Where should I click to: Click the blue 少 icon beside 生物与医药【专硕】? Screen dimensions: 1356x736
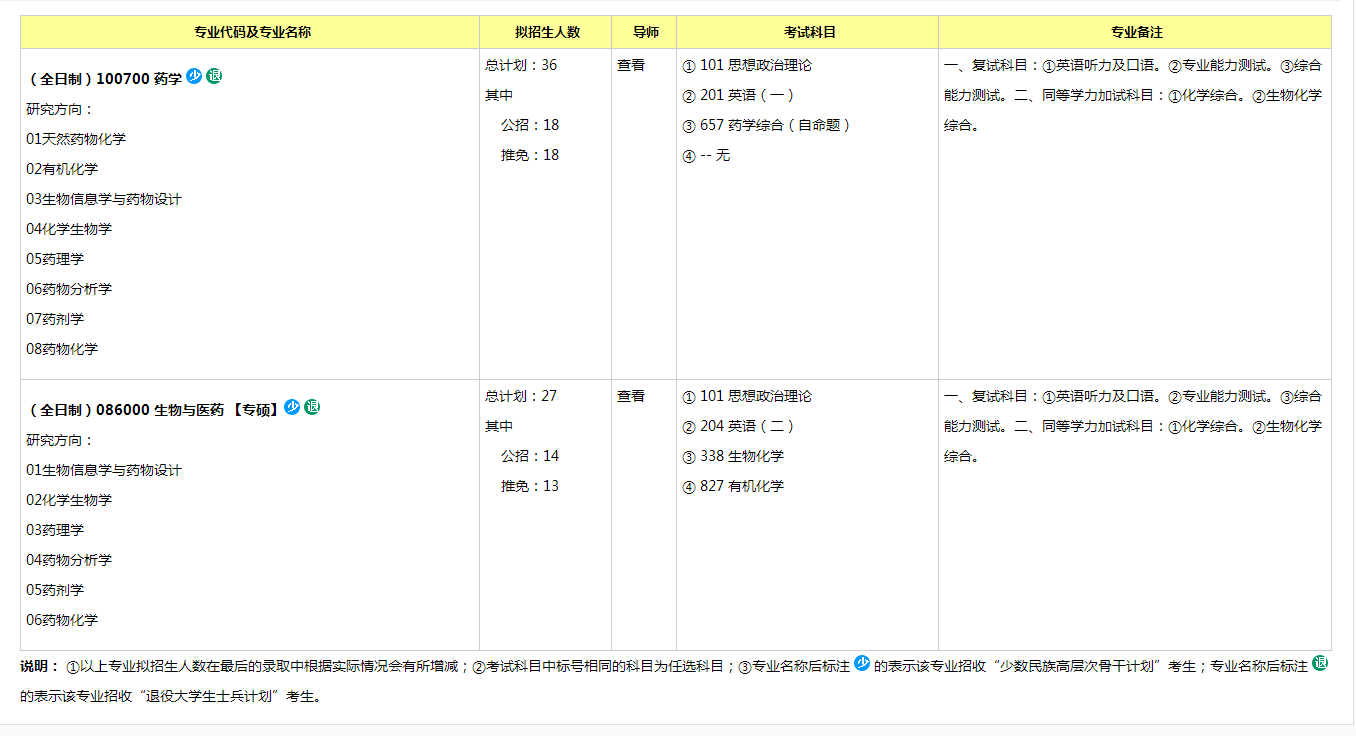[x=292, y=407]
